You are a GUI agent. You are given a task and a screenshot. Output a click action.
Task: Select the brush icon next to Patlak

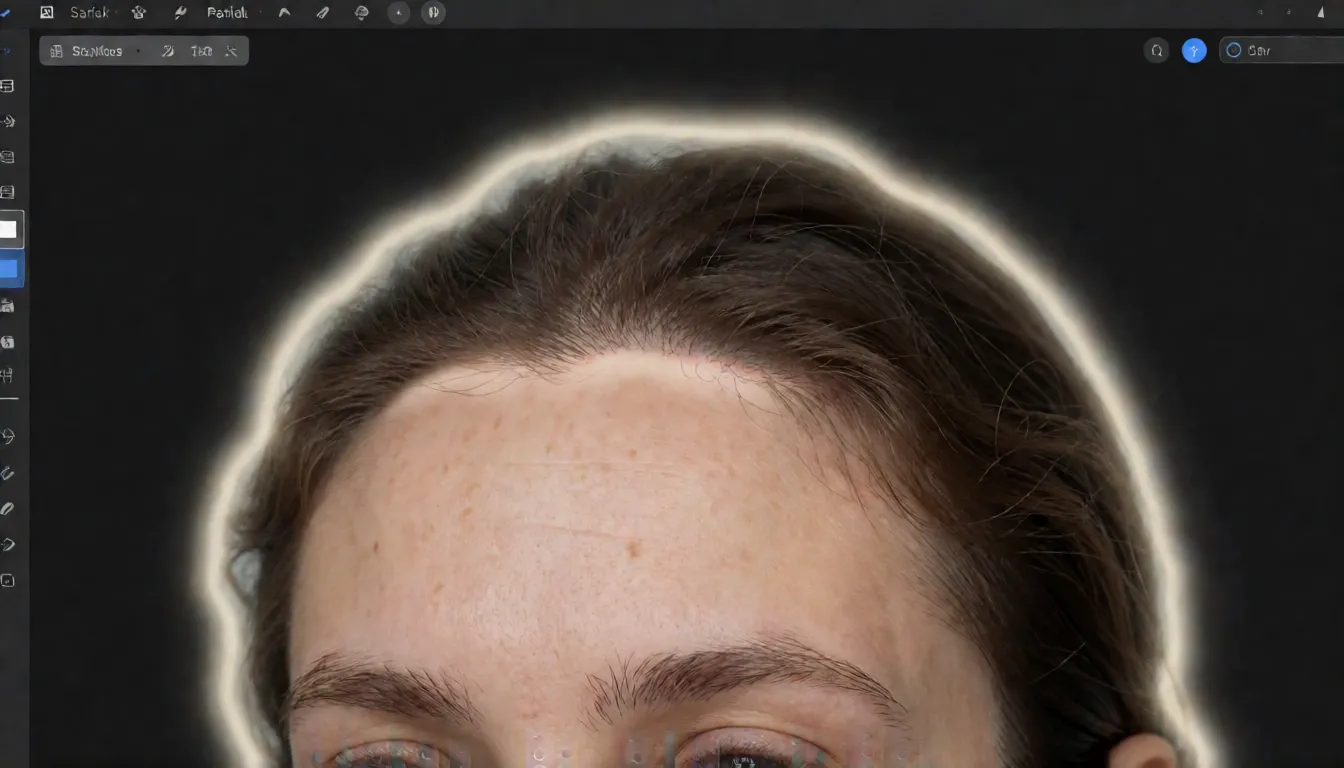click(x=180, y=12)
